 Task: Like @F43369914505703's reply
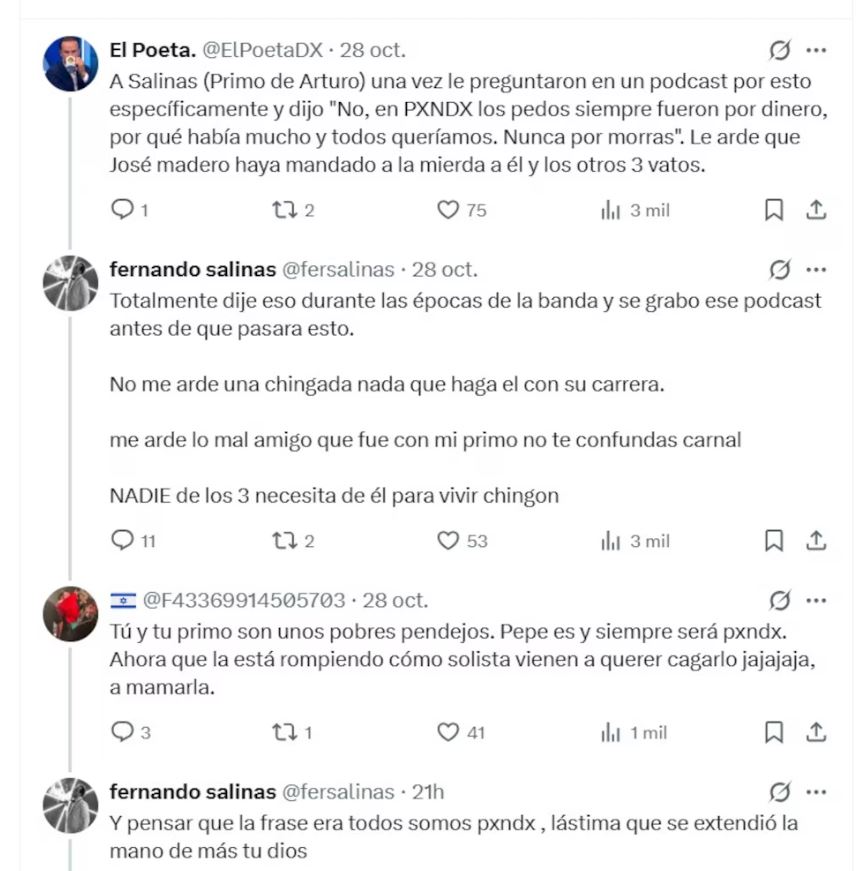446,732
